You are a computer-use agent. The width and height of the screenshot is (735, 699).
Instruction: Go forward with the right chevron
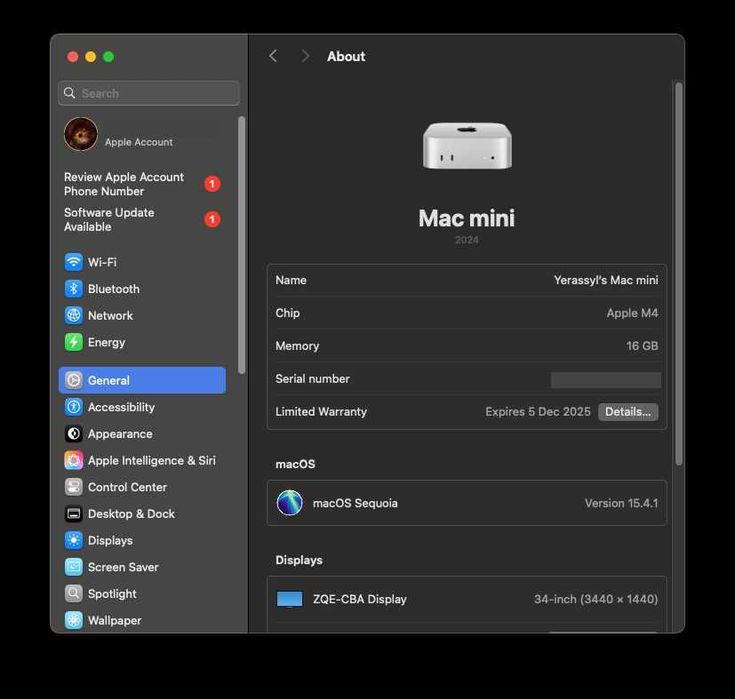305,56
